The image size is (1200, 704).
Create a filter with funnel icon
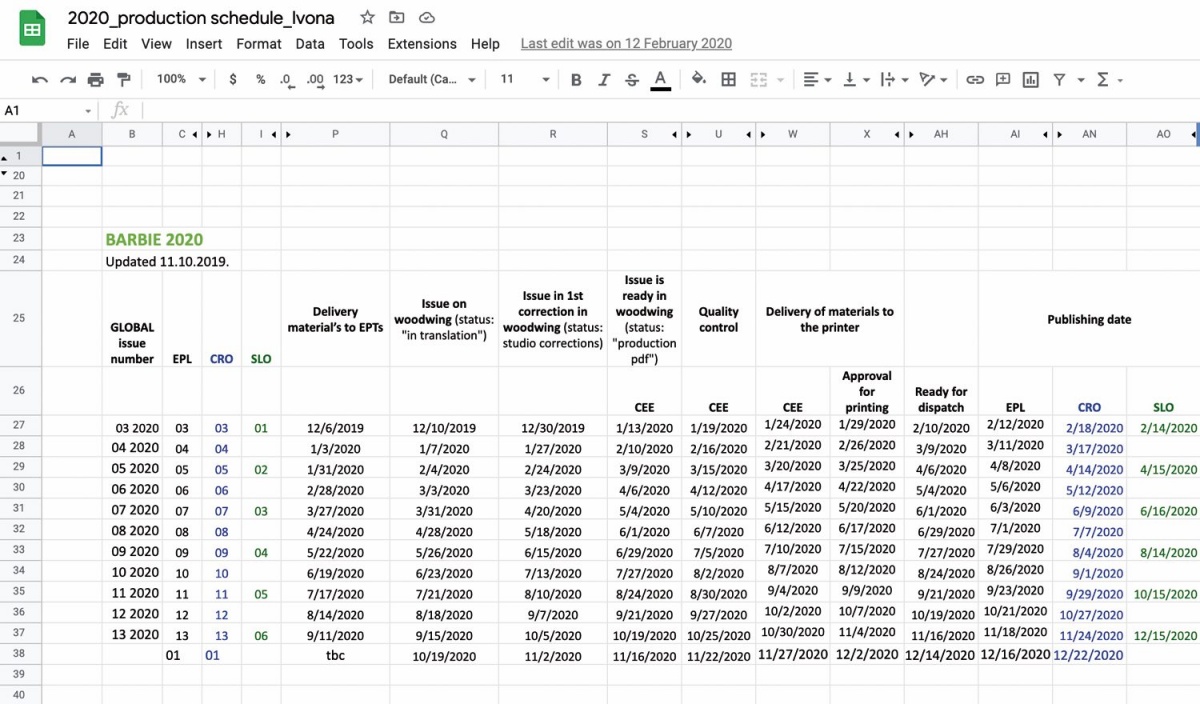tap(1059, 80)
